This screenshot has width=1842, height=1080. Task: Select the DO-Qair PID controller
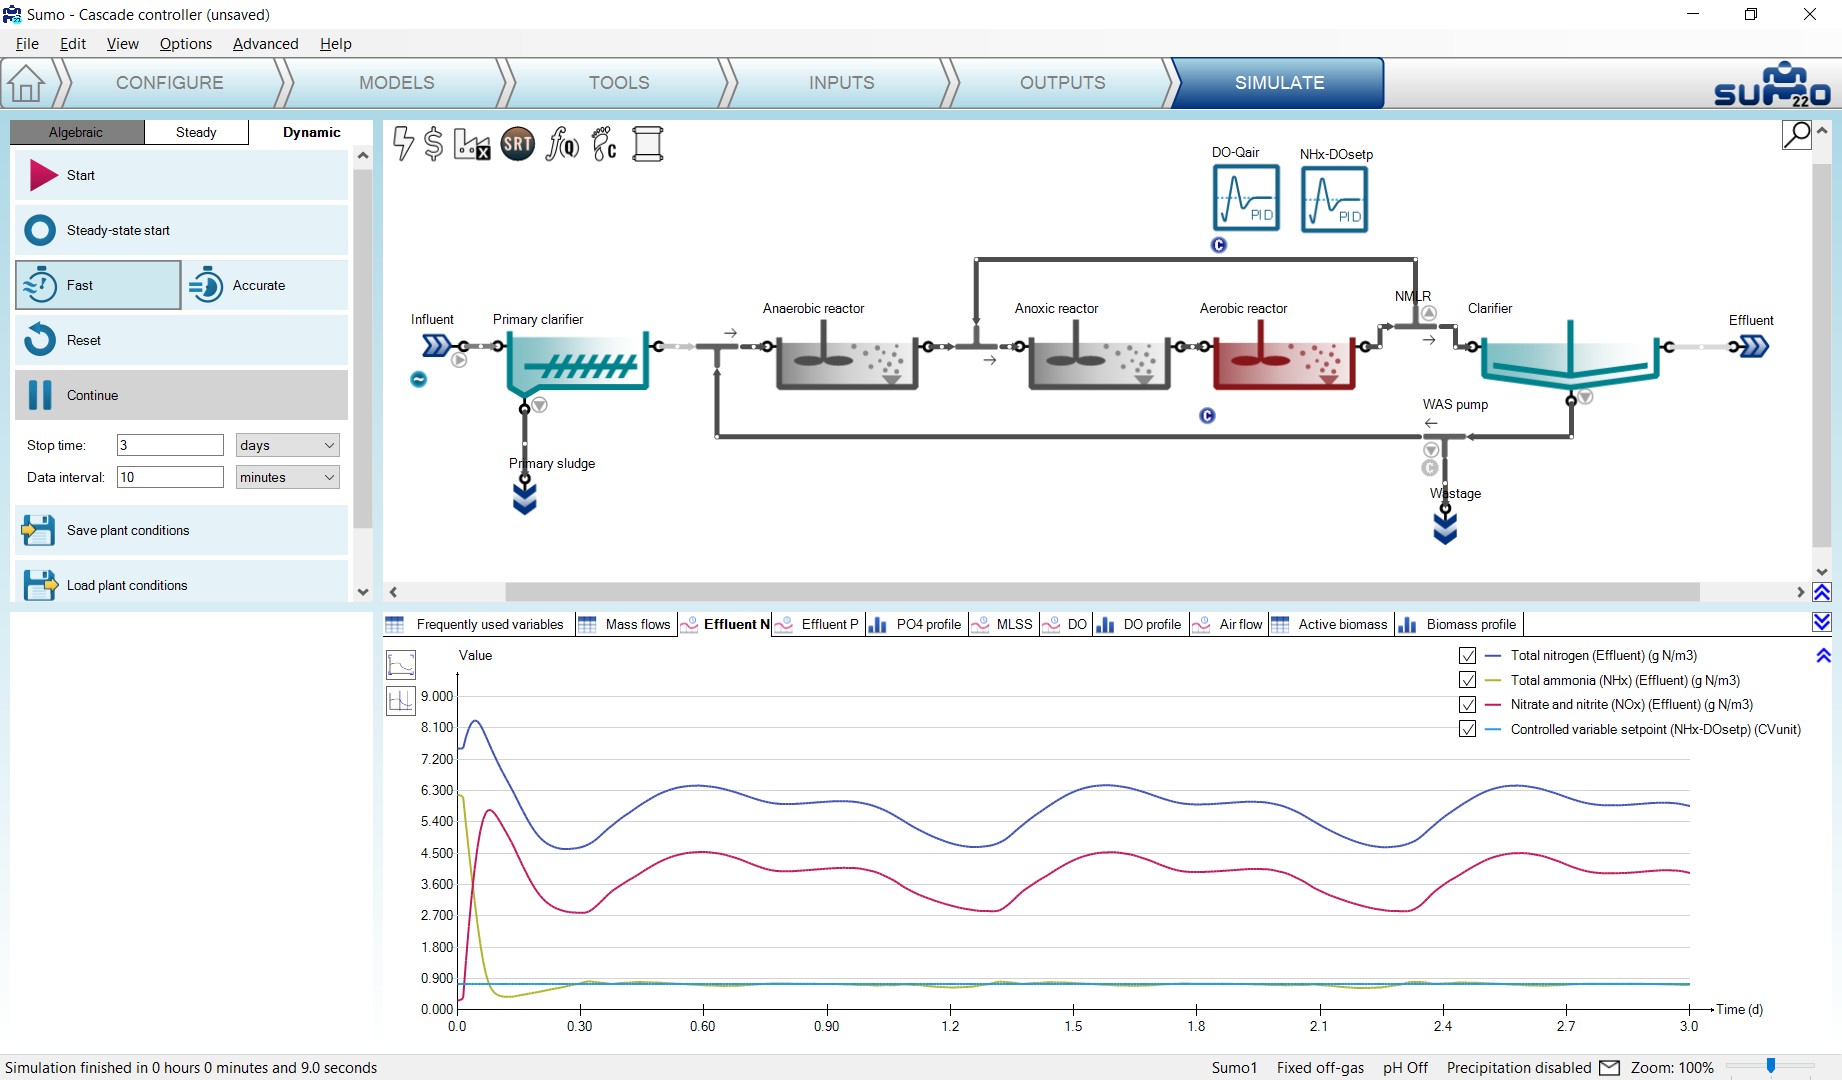(1246, 198)
